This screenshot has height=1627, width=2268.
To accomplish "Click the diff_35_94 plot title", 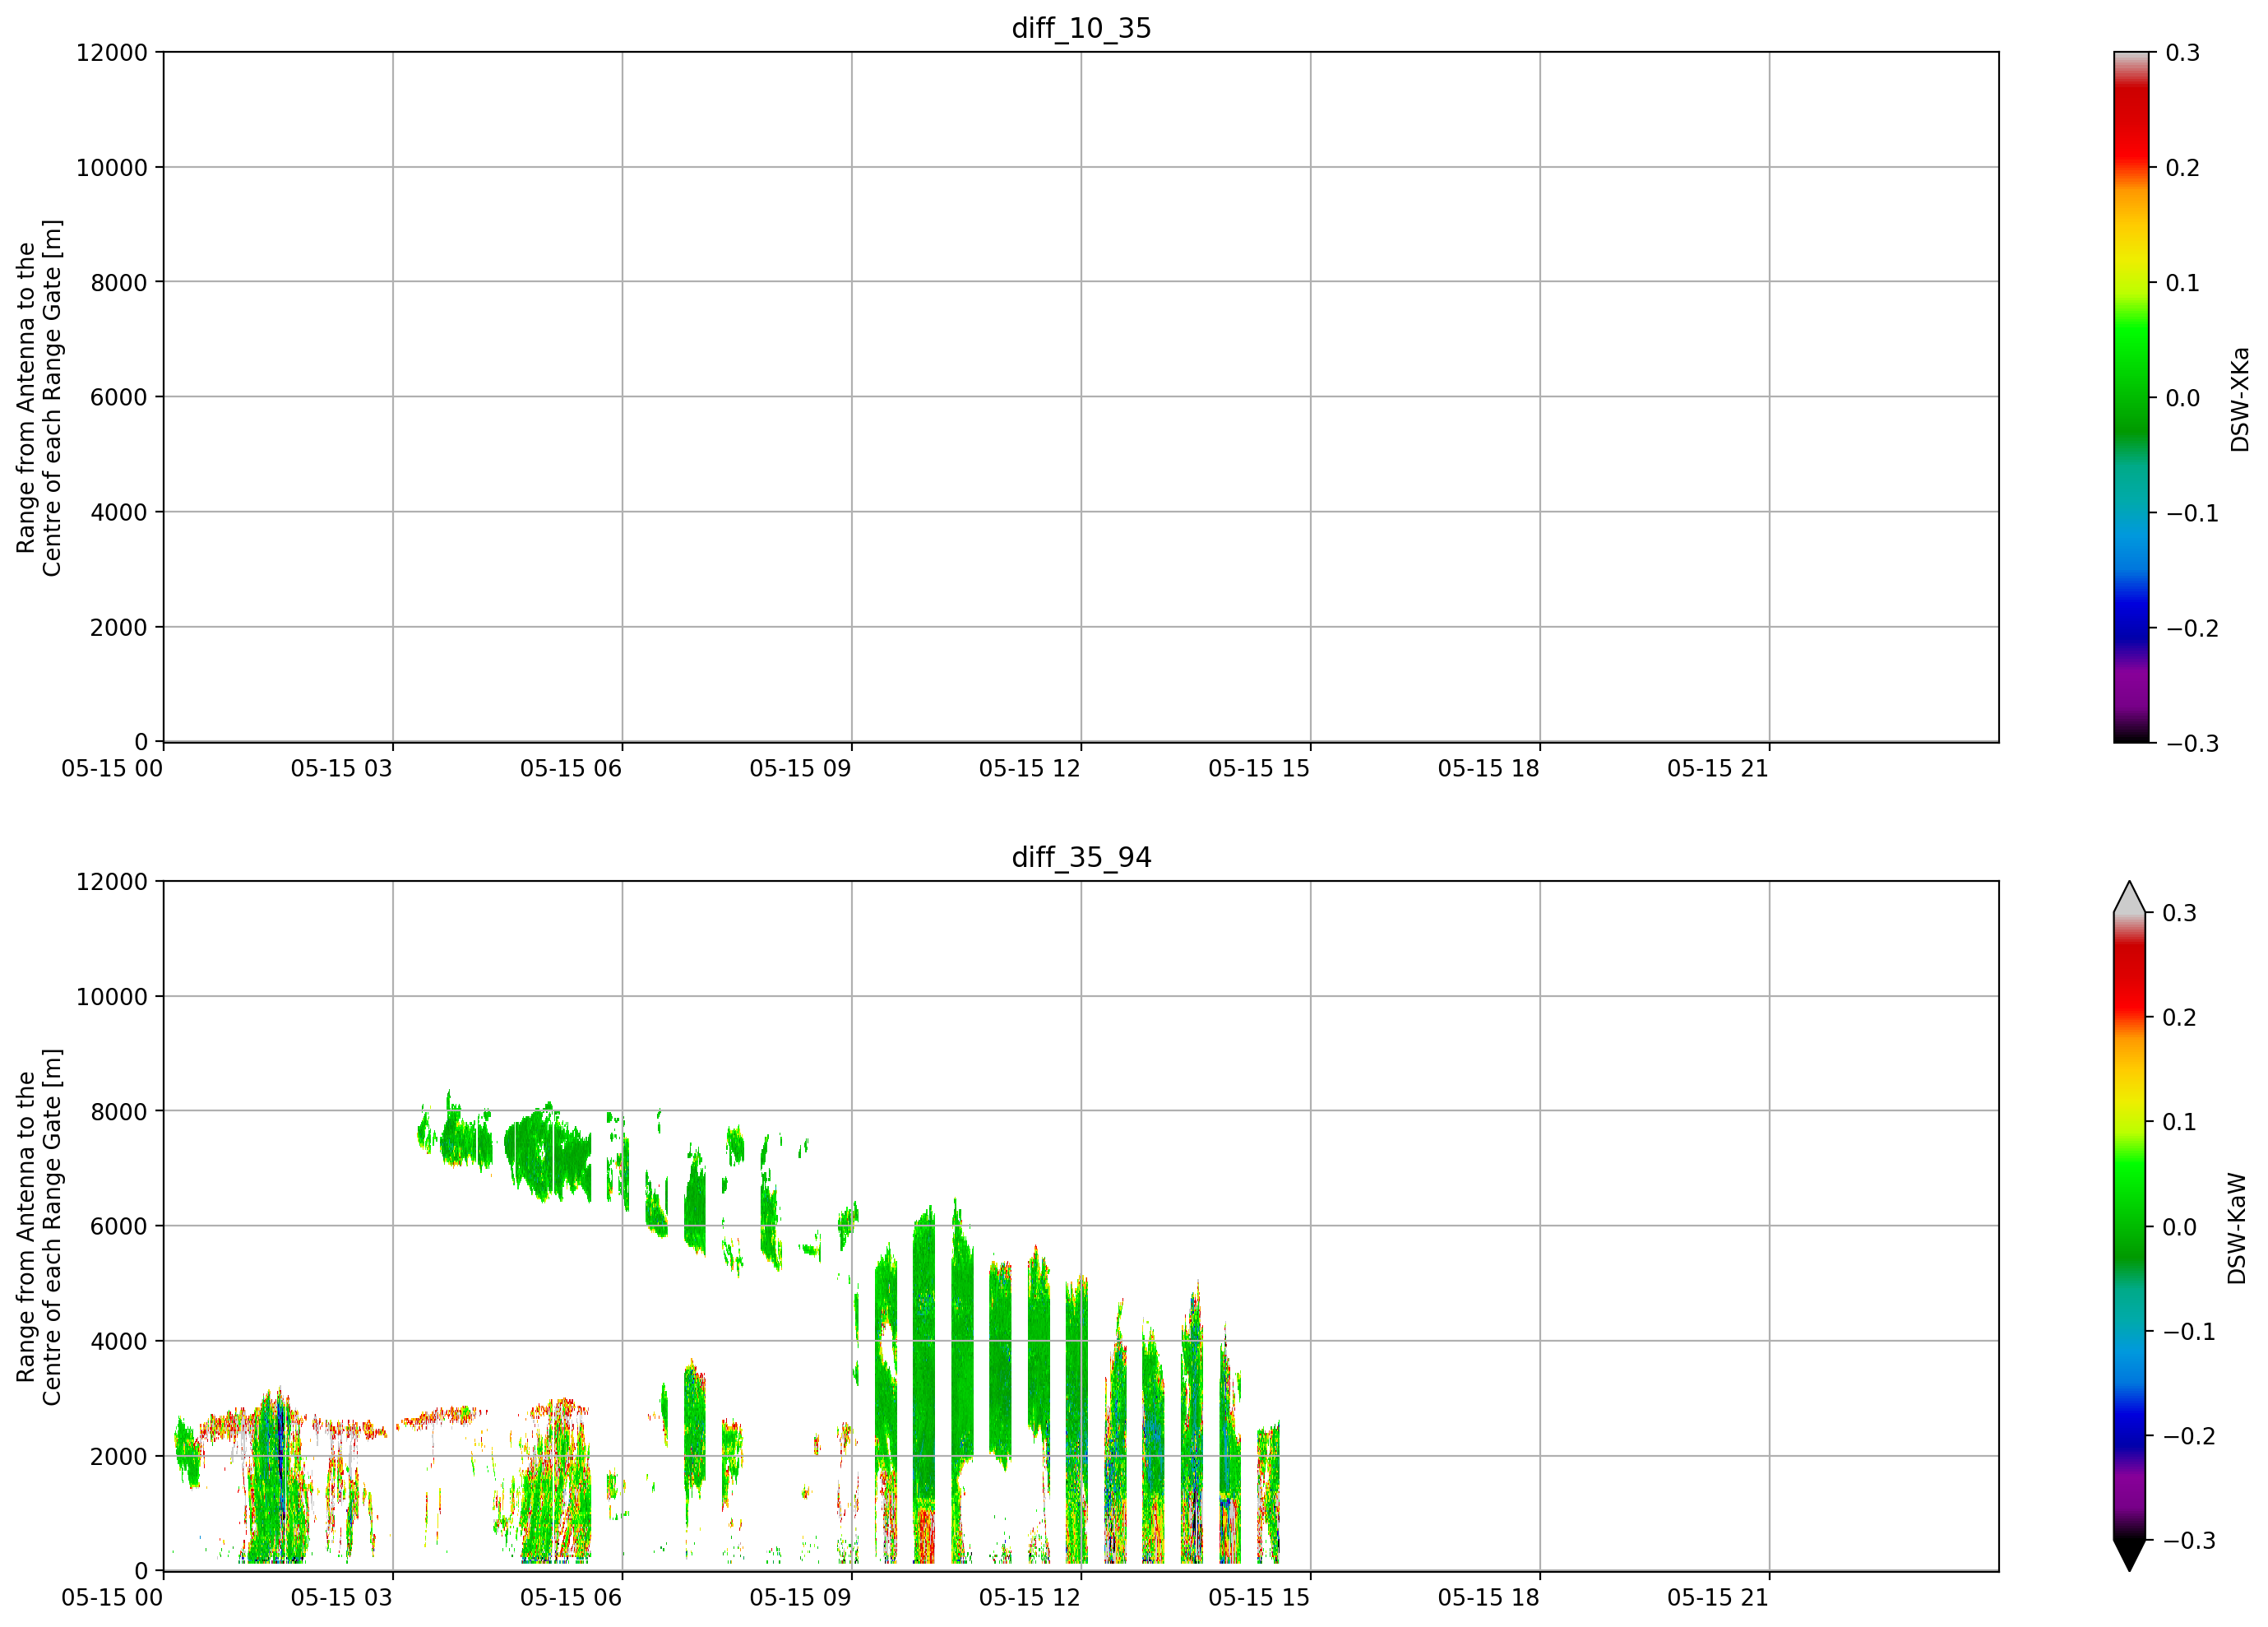I will (1081, 857).
